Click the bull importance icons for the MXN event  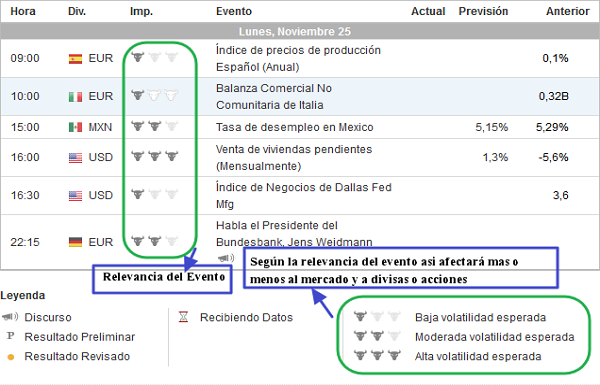tap(155, 126)
